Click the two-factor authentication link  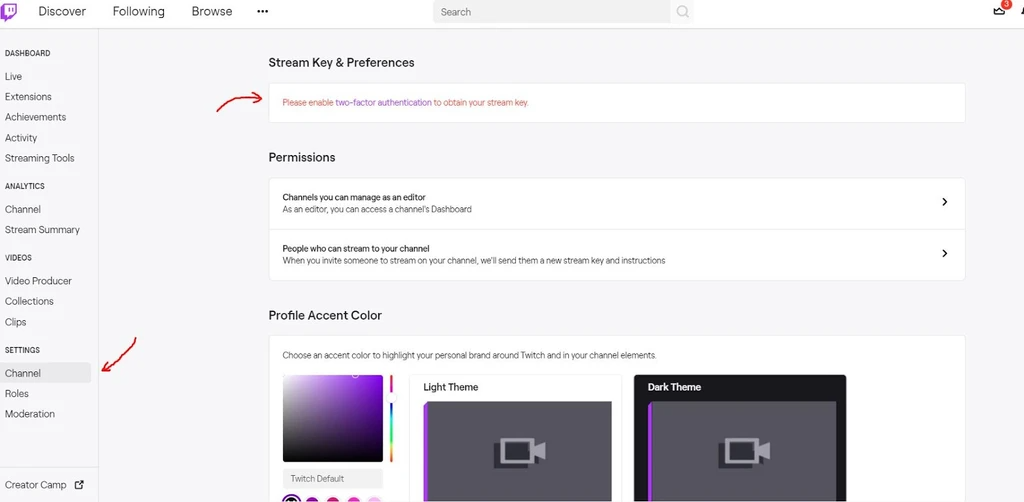click(x=383, y=103)
